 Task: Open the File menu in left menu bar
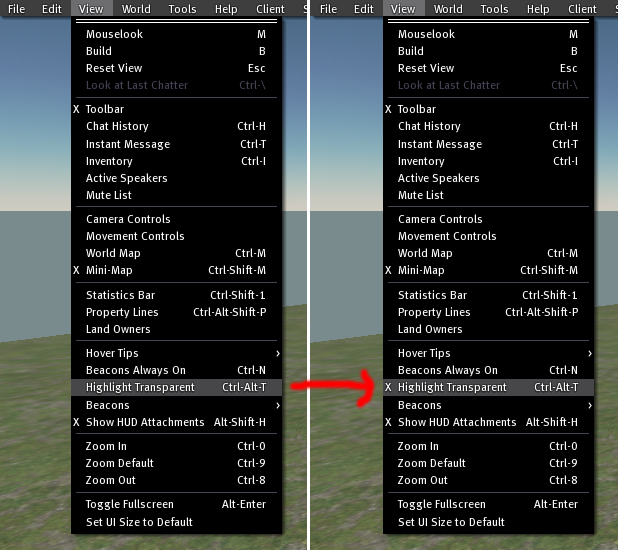click(x=17, y=9)
